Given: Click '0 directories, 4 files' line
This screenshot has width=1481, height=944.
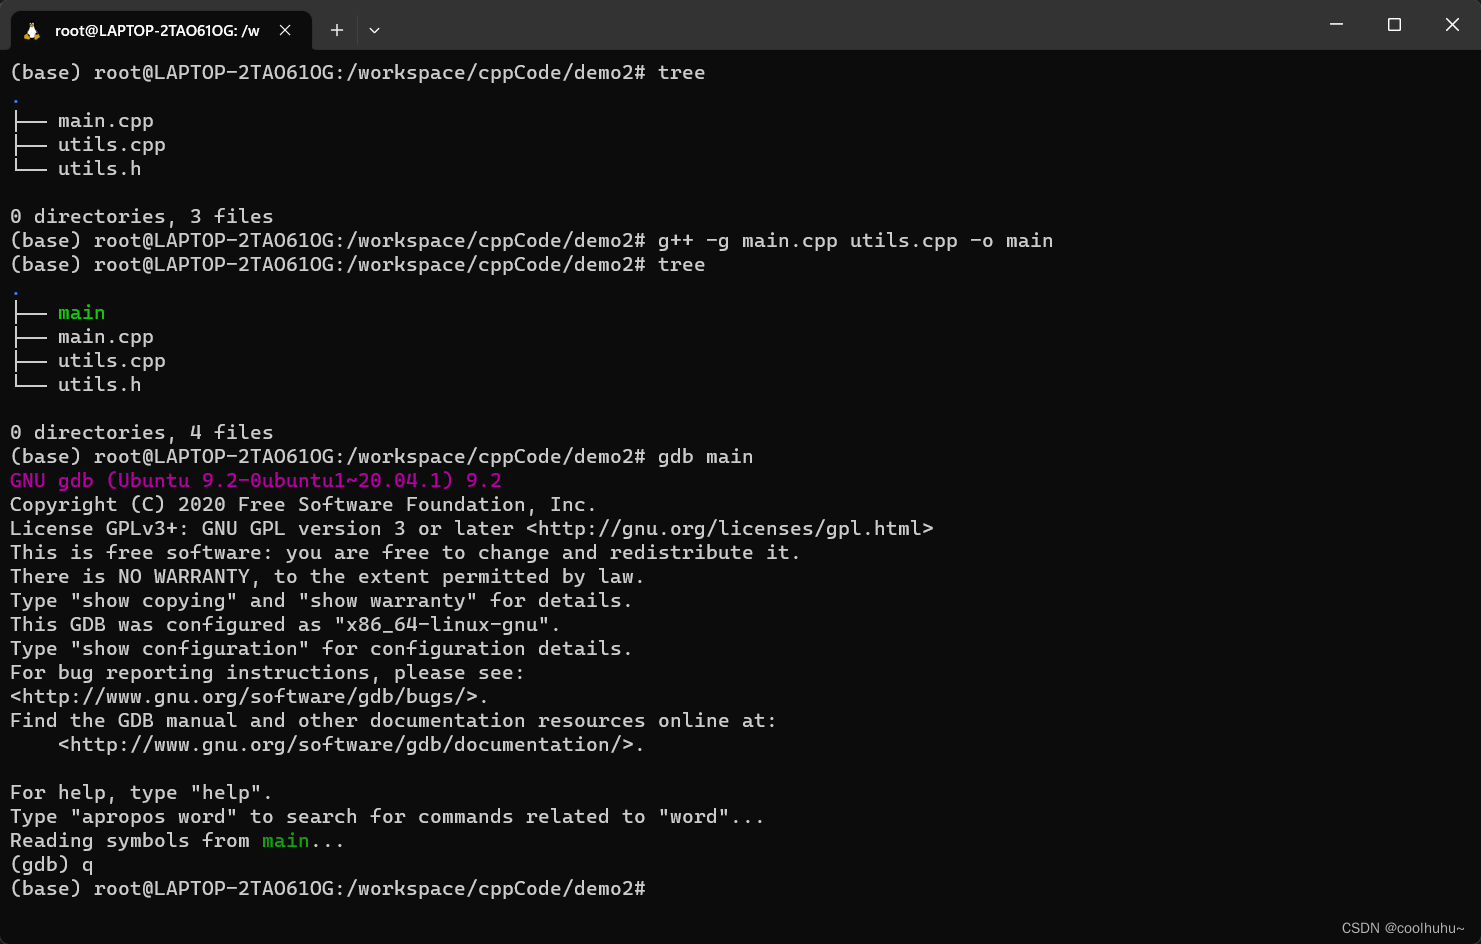Looking at the screenshot, I should tap(141, 432).
